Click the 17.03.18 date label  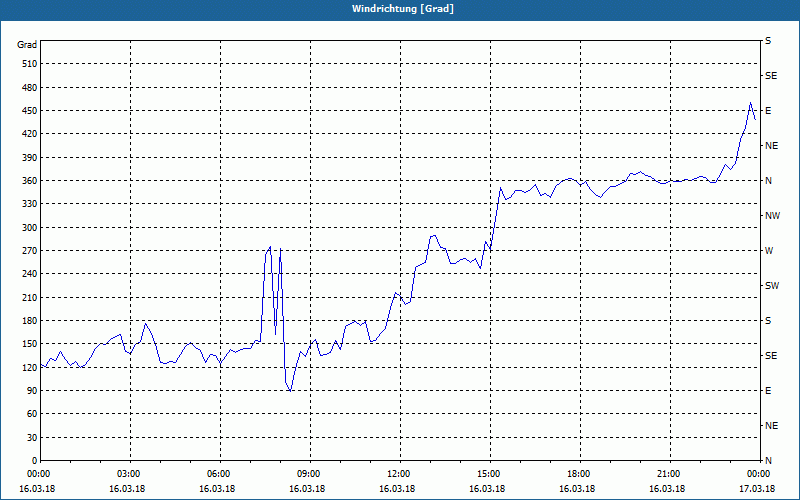coord(757,489)
